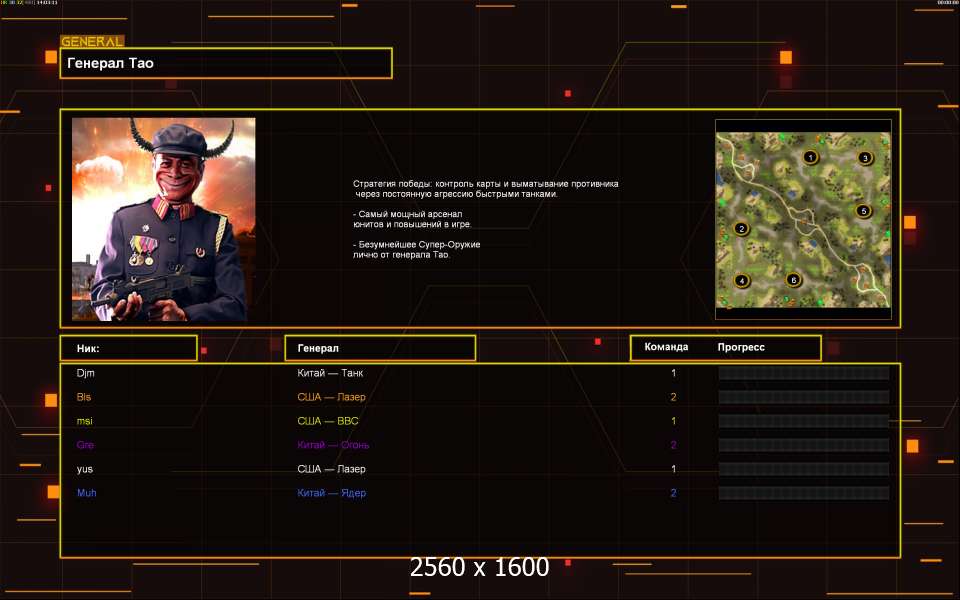The width and height of the screenshot is (960, 600).
Task: Click the Генерал Тао title box
Action: pos(226,63)
